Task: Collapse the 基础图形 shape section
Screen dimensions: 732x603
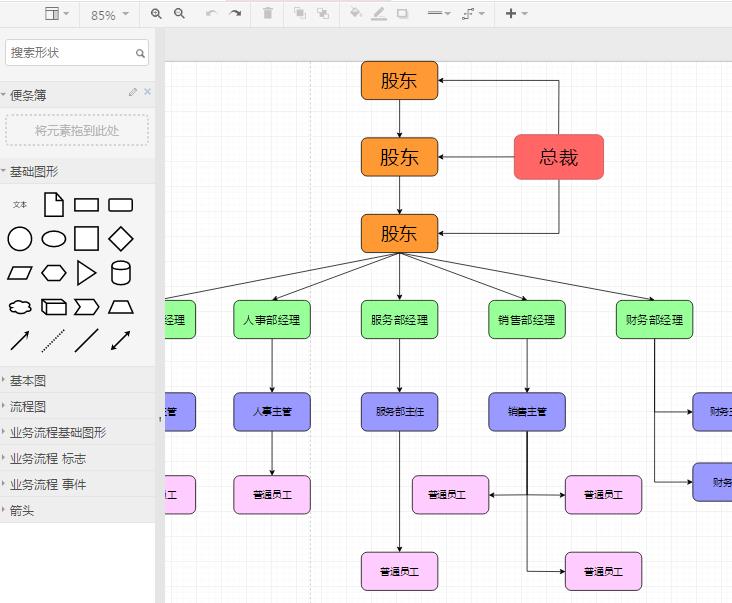Action: click(x=34, y=172)
